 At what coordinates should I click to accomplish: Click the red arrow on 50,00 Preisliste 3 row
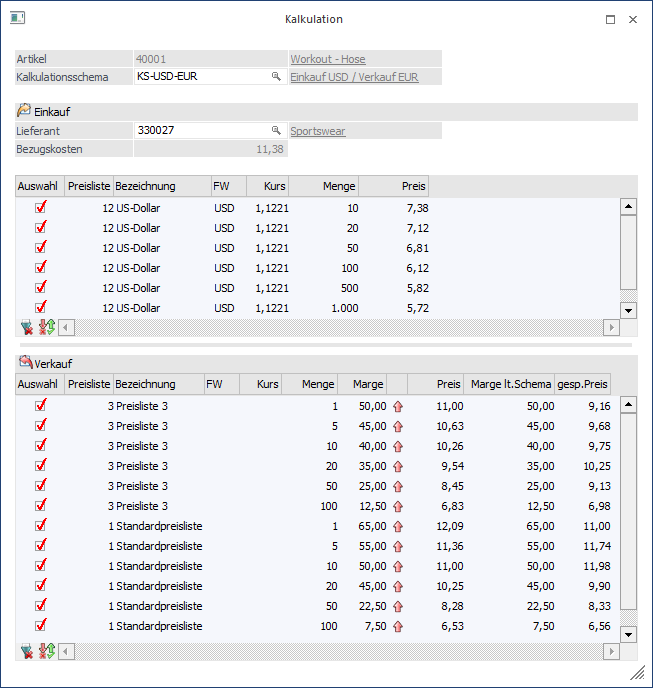click(397, 406)
